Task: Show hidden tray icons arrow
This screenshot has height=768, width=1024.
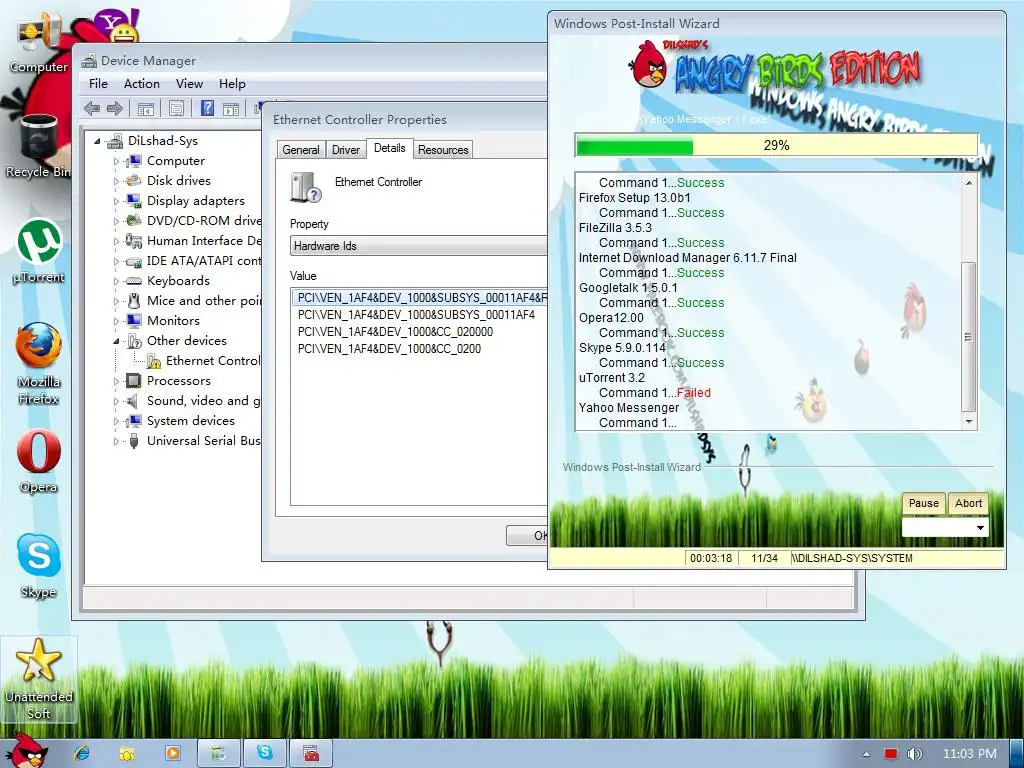Action: [867, 754]
